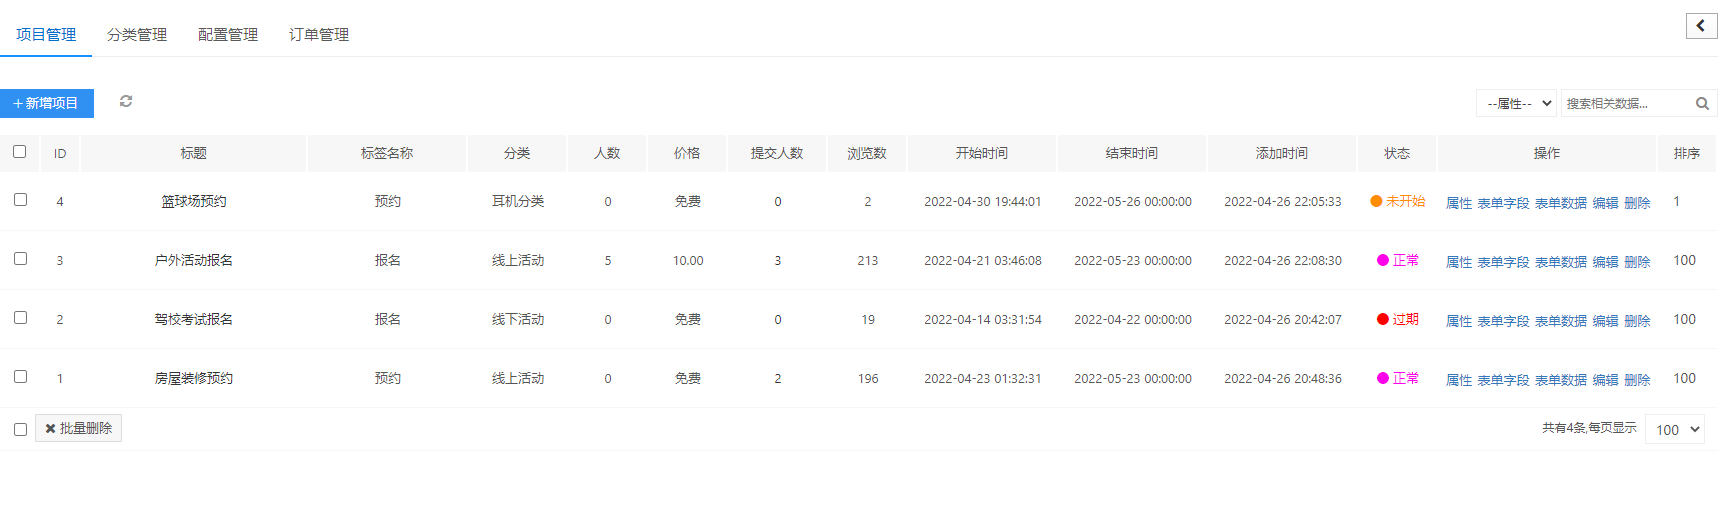Click the title 驾校考试报名
Screen dimensions: 1725x512
pyautogui.click(x=194, y=319)
